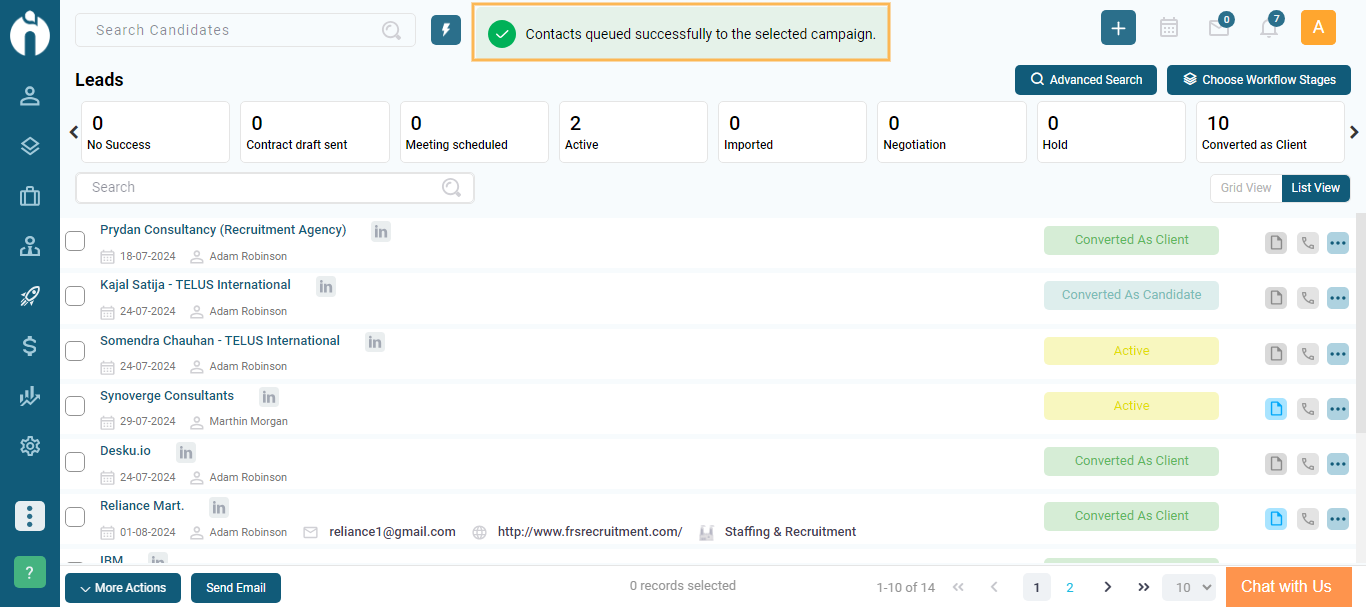
Task: Click the lightning bolt quick action icon
Action: point(446,30)
